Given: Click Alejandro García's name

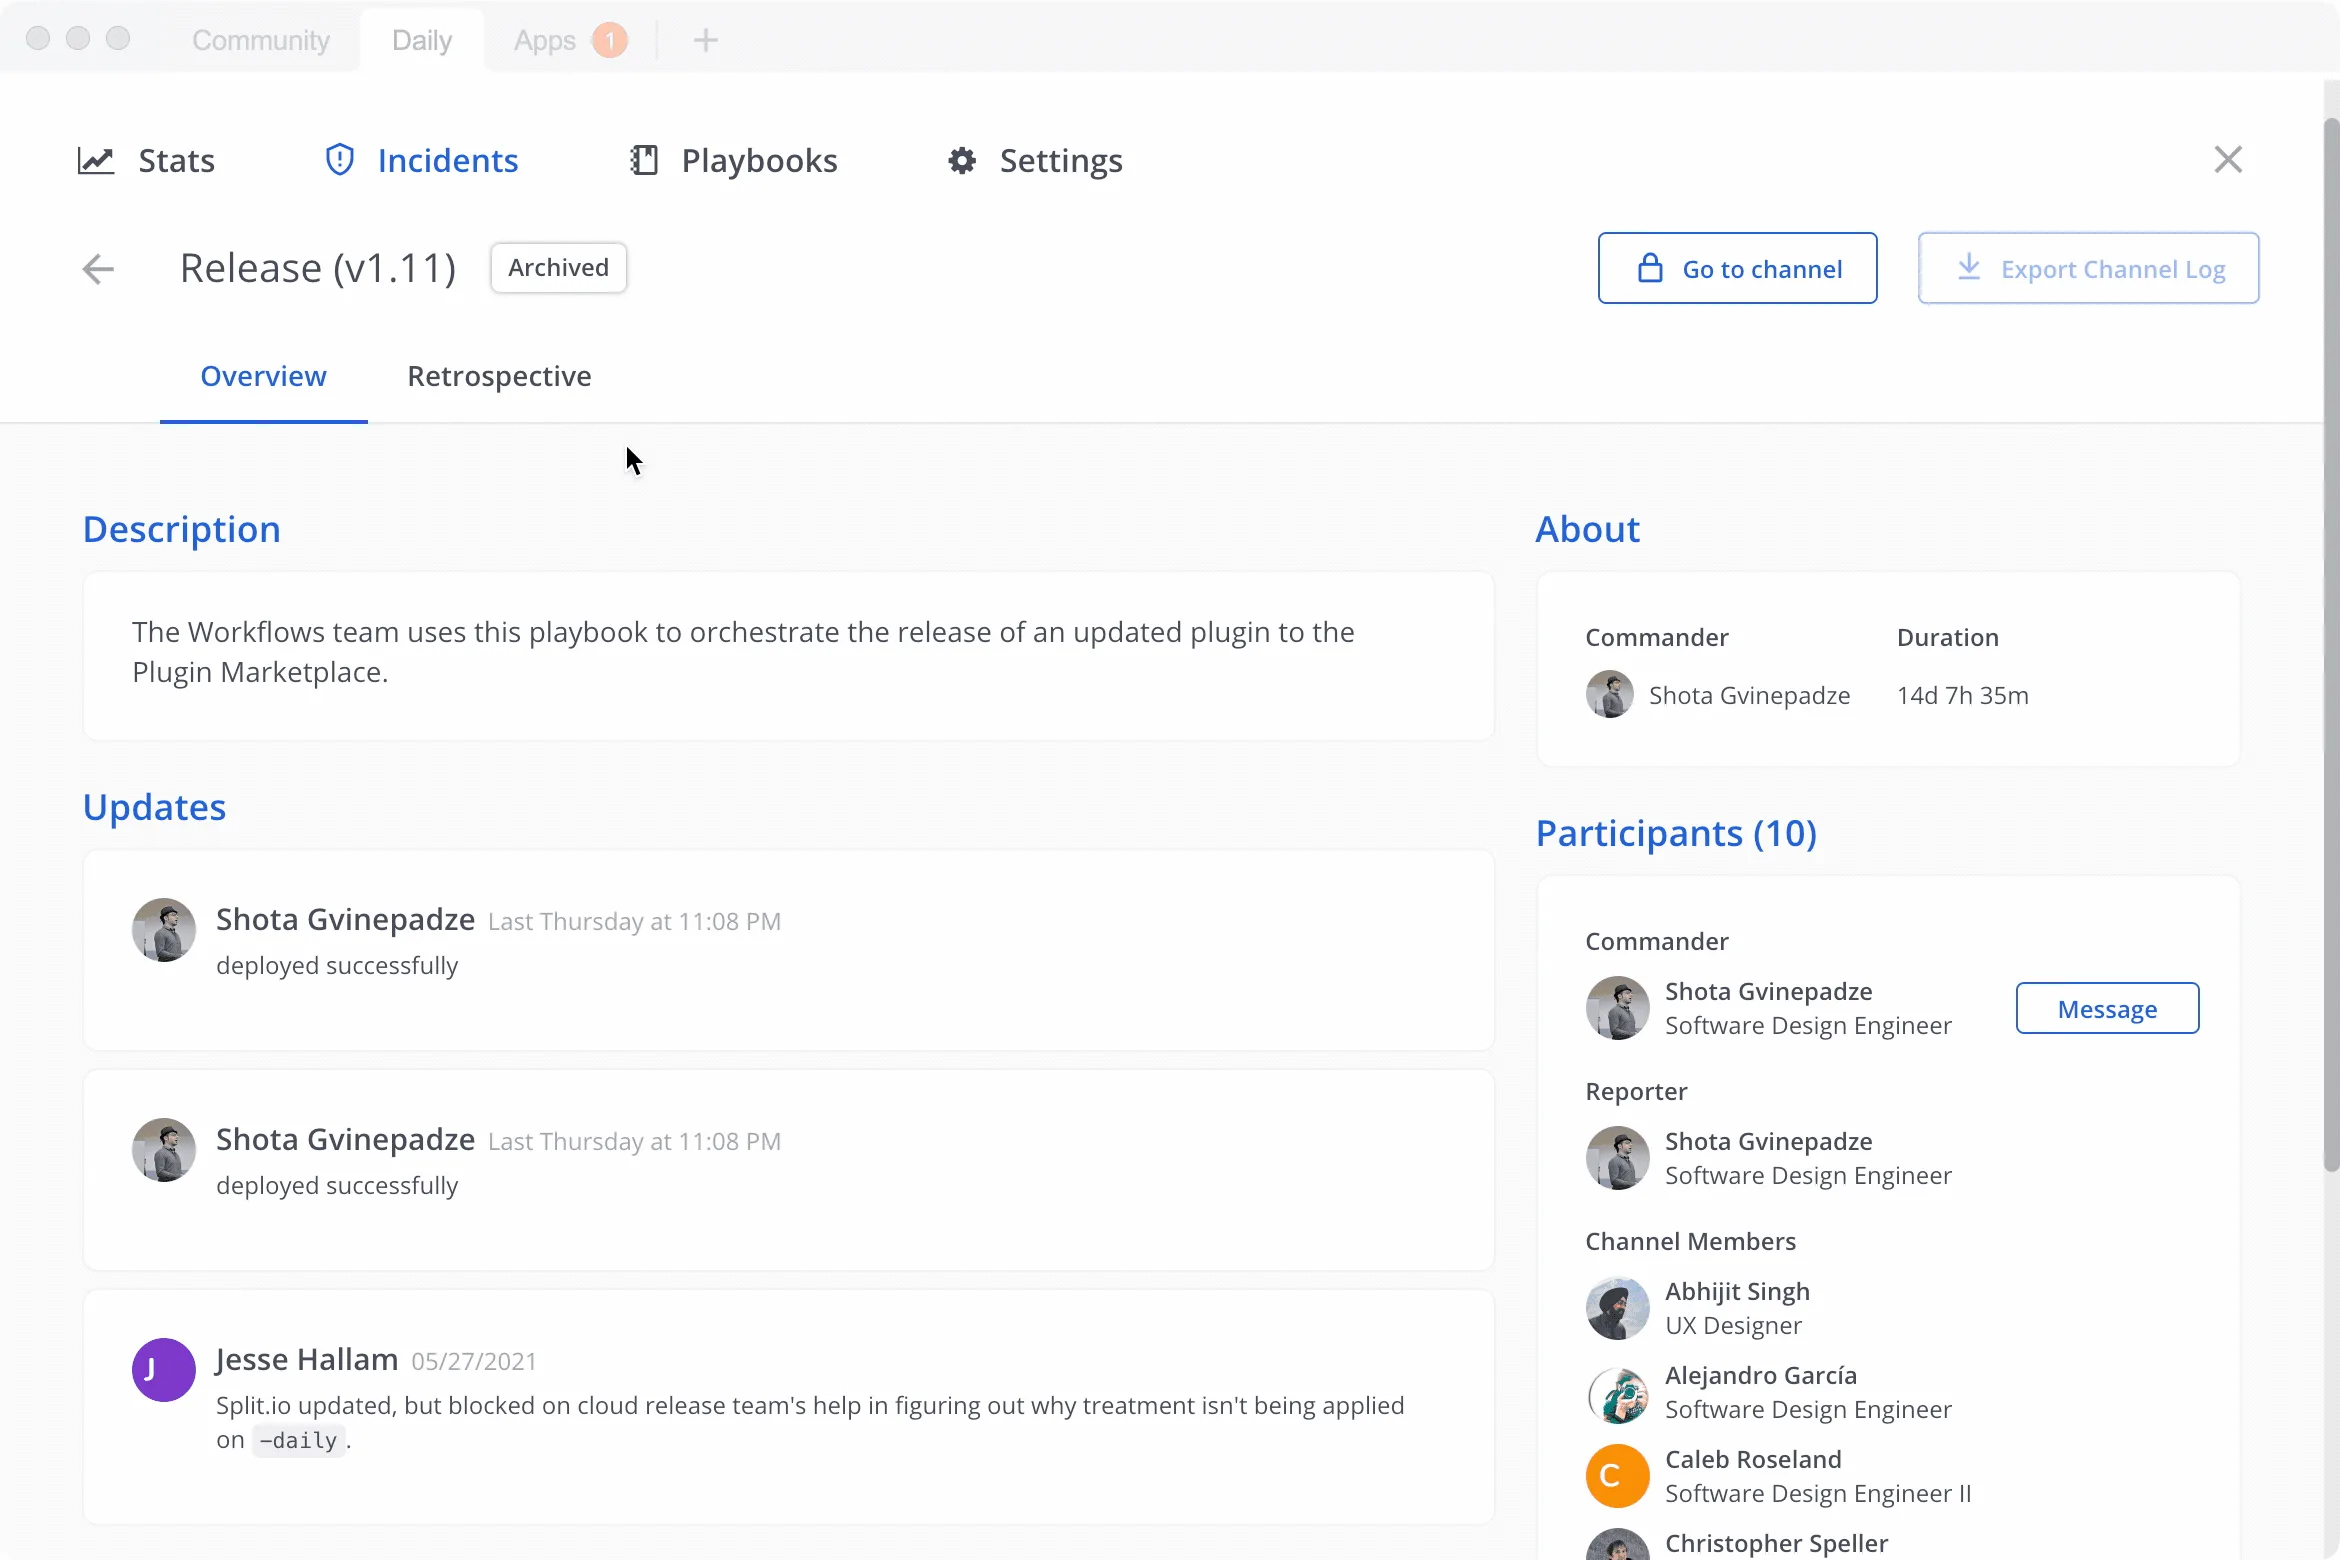Looking at the screenshot, I should pos(1761,1375).
